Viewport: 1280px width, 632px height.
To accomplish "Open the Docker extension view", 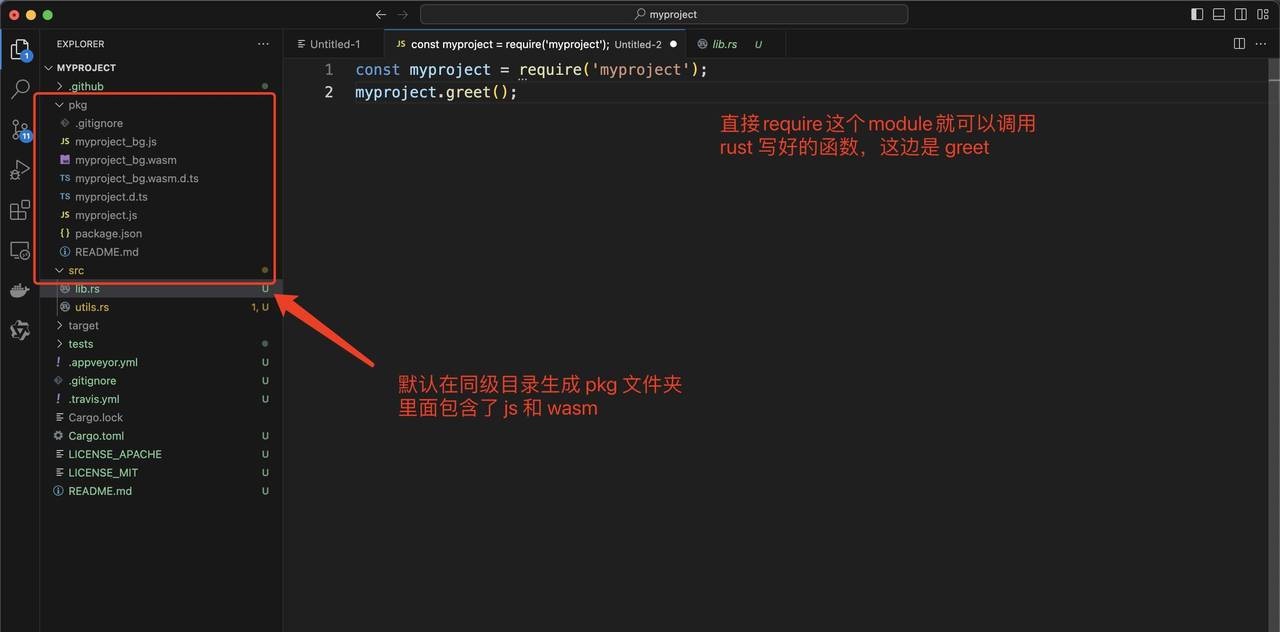I will [19, 291].
